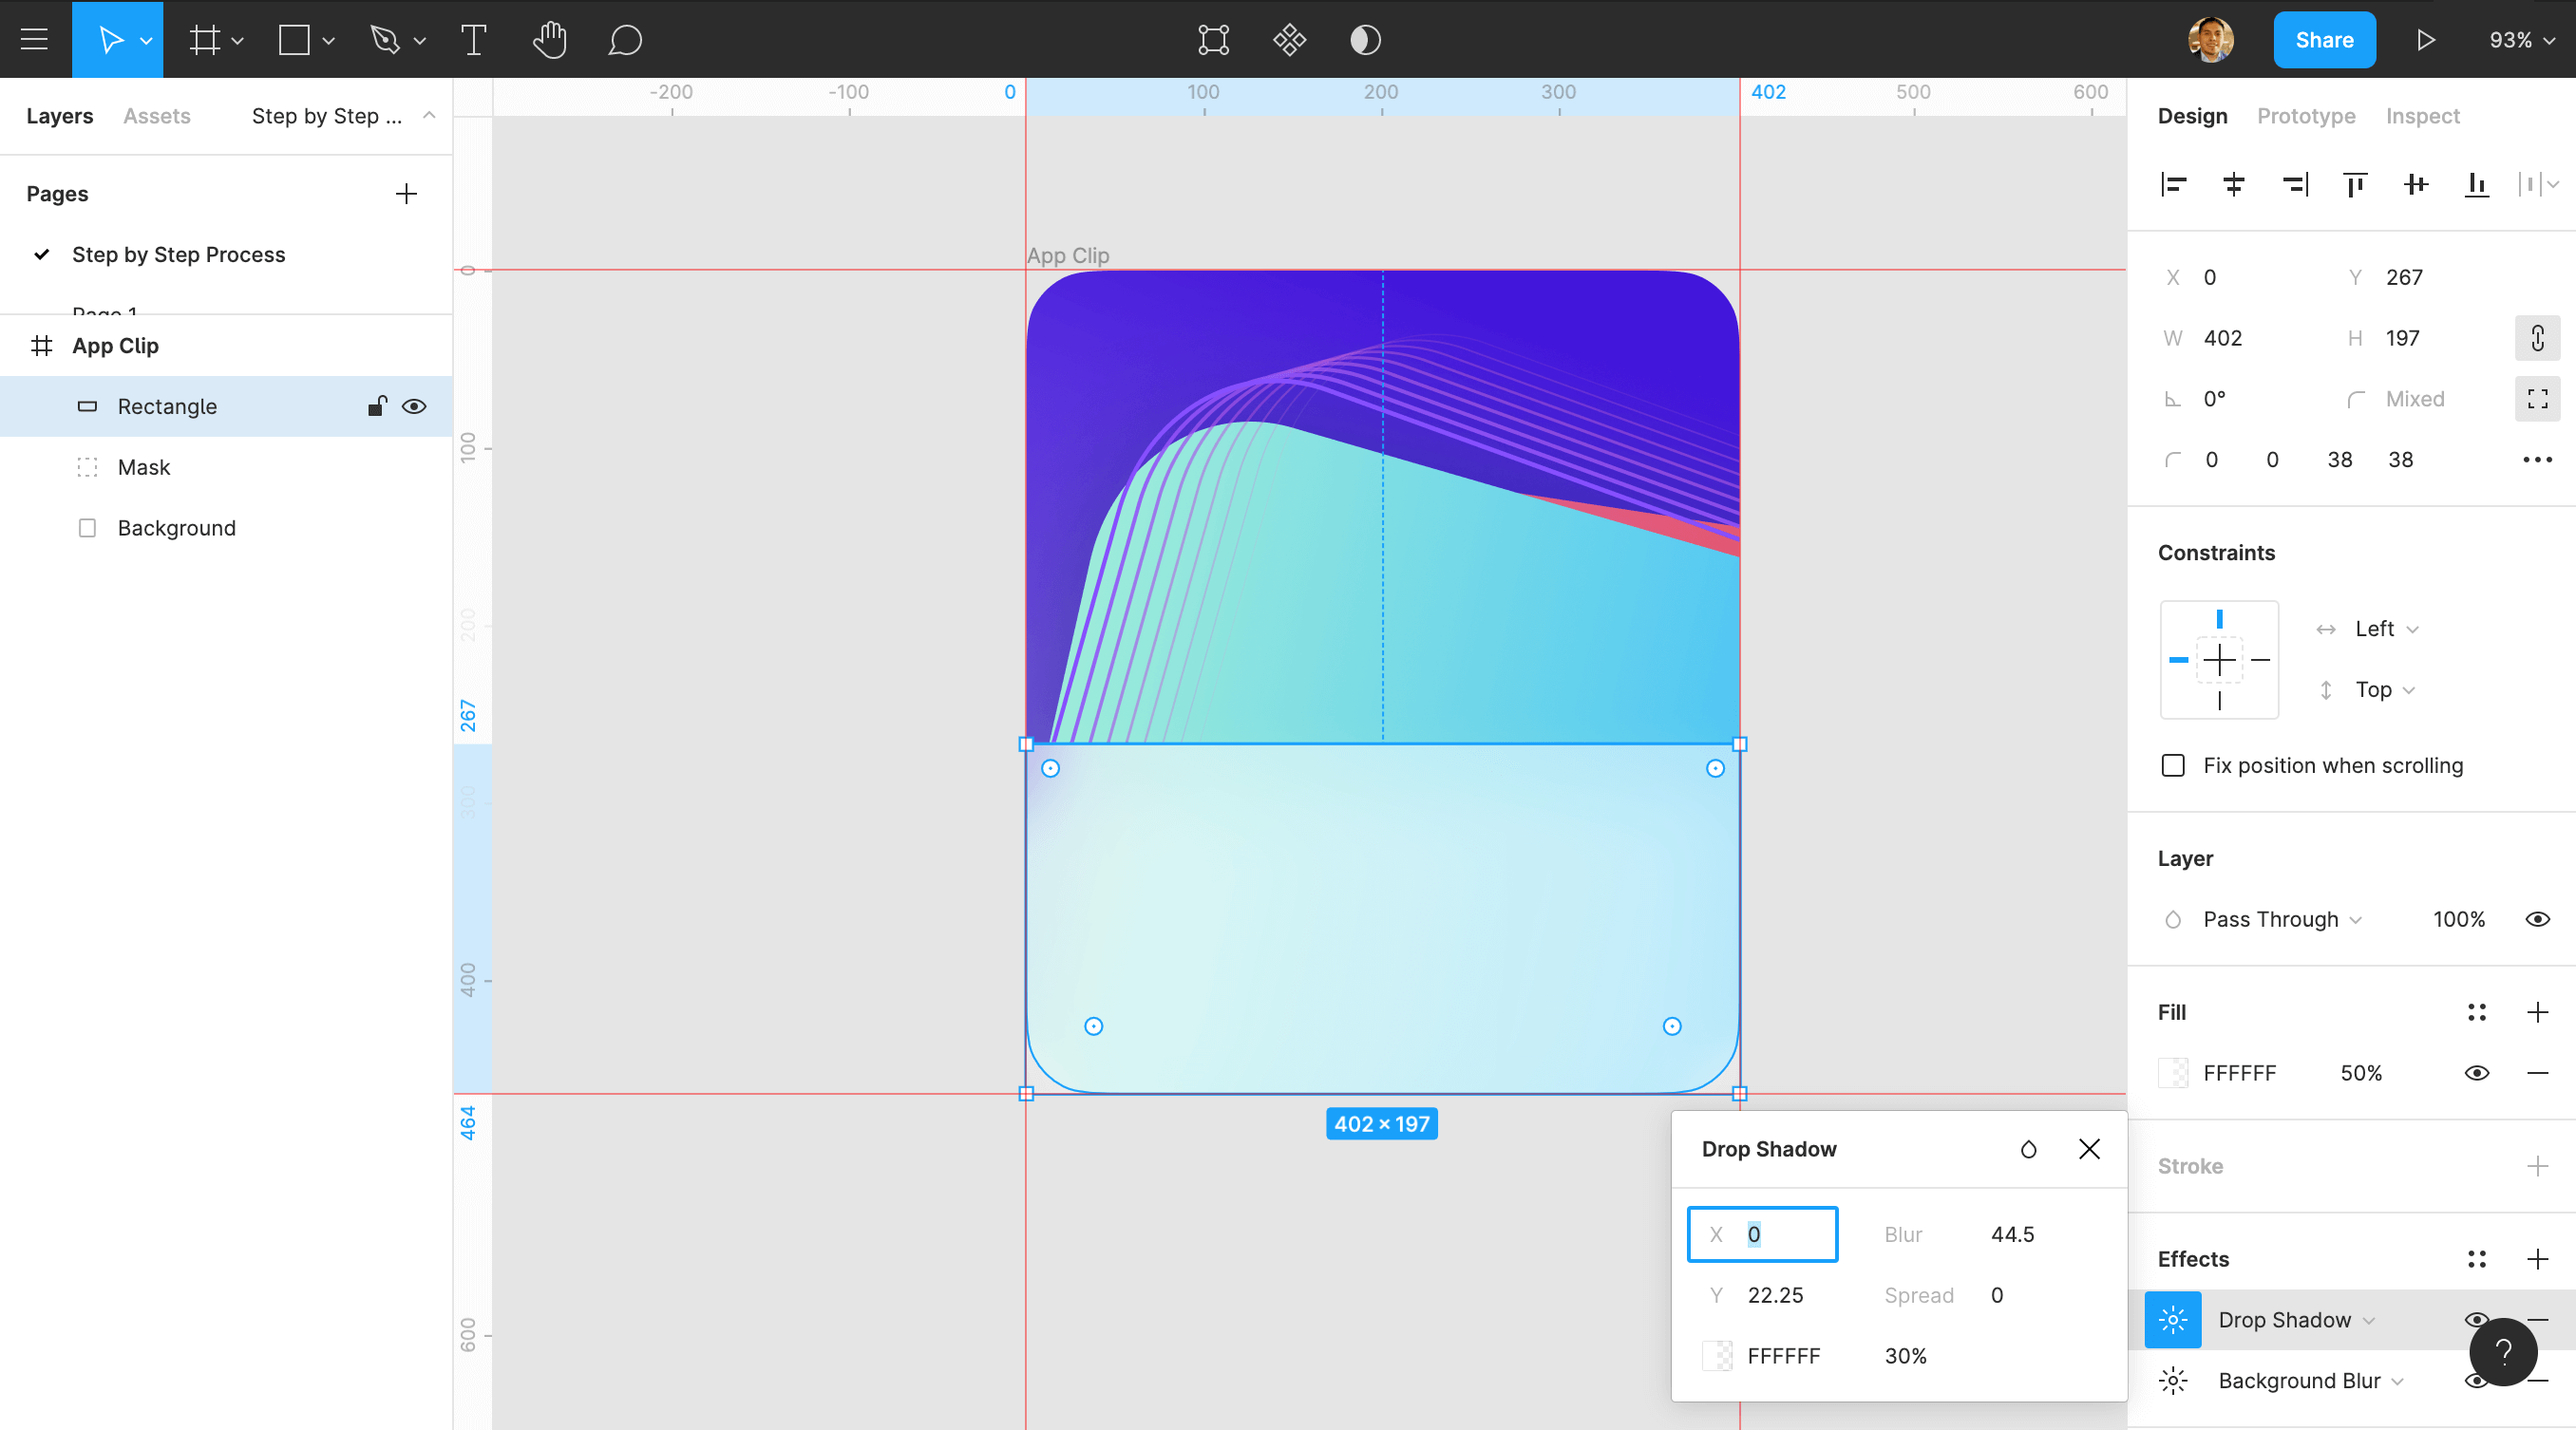Hide the Rectangle layer with eye icon

[x=414, y=406]
